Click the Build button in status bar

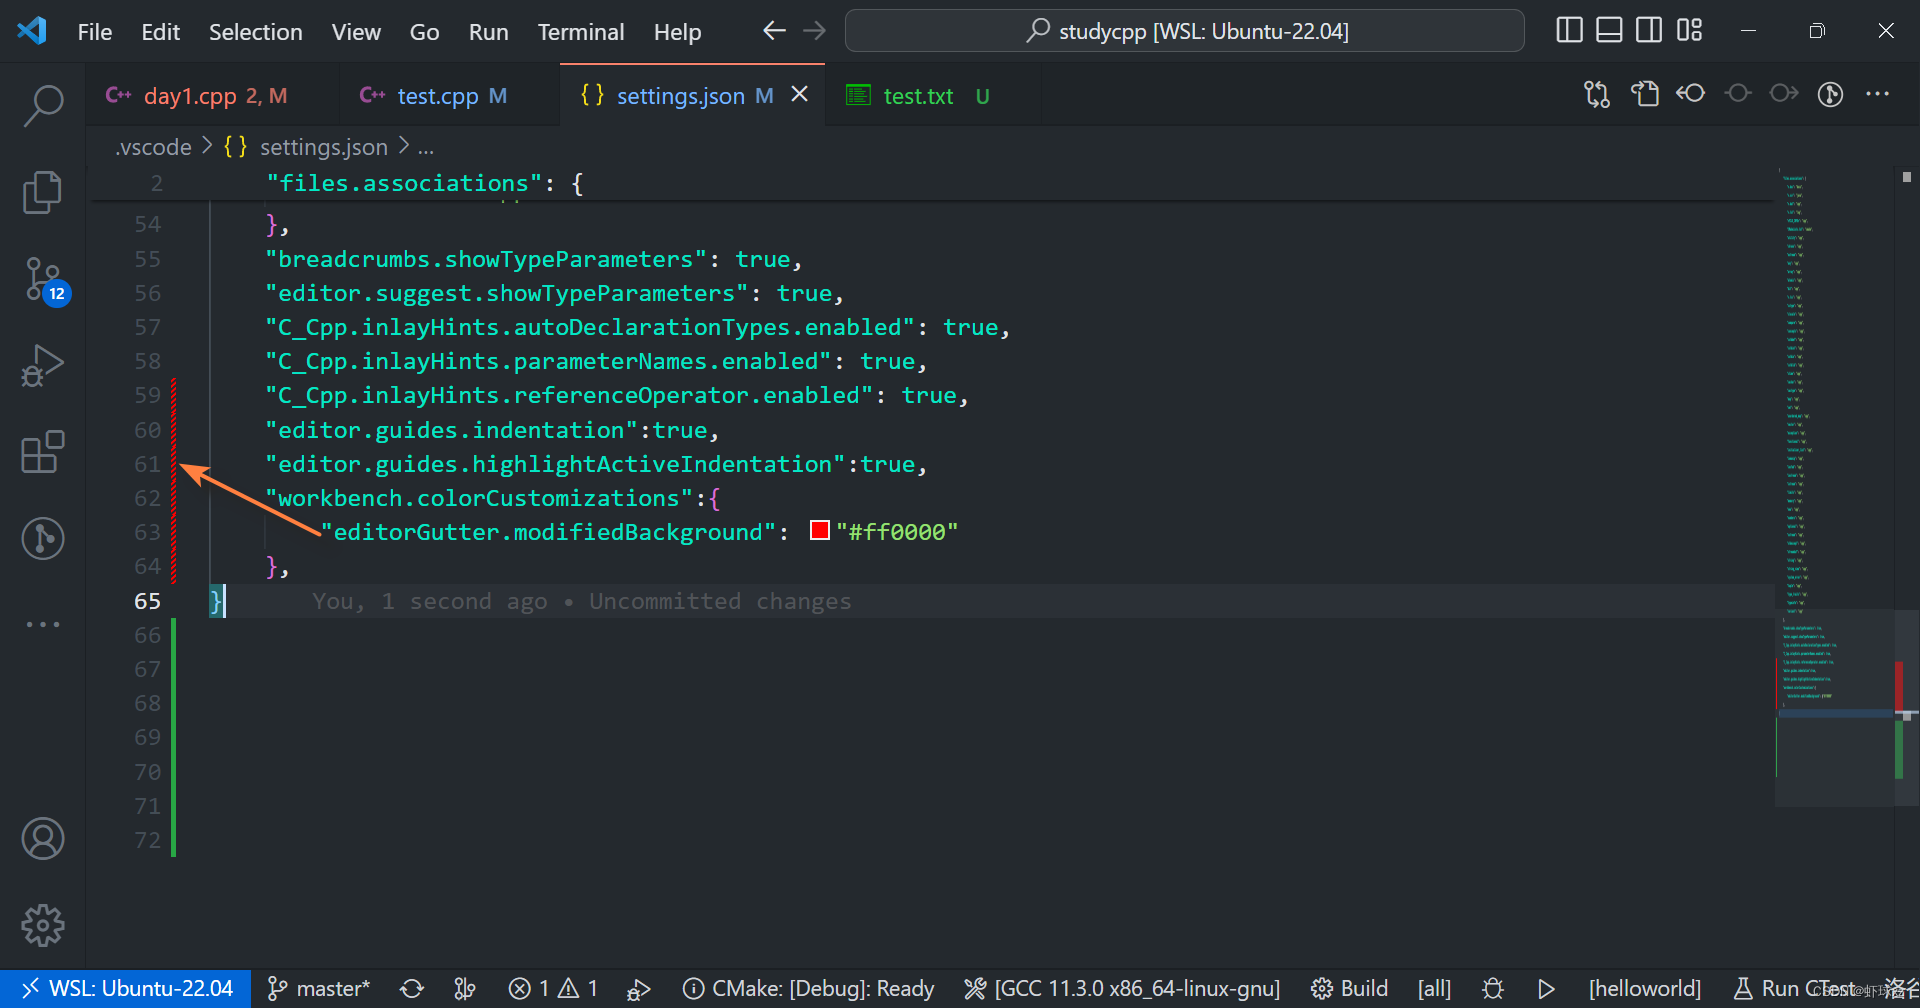point(1349,988)
